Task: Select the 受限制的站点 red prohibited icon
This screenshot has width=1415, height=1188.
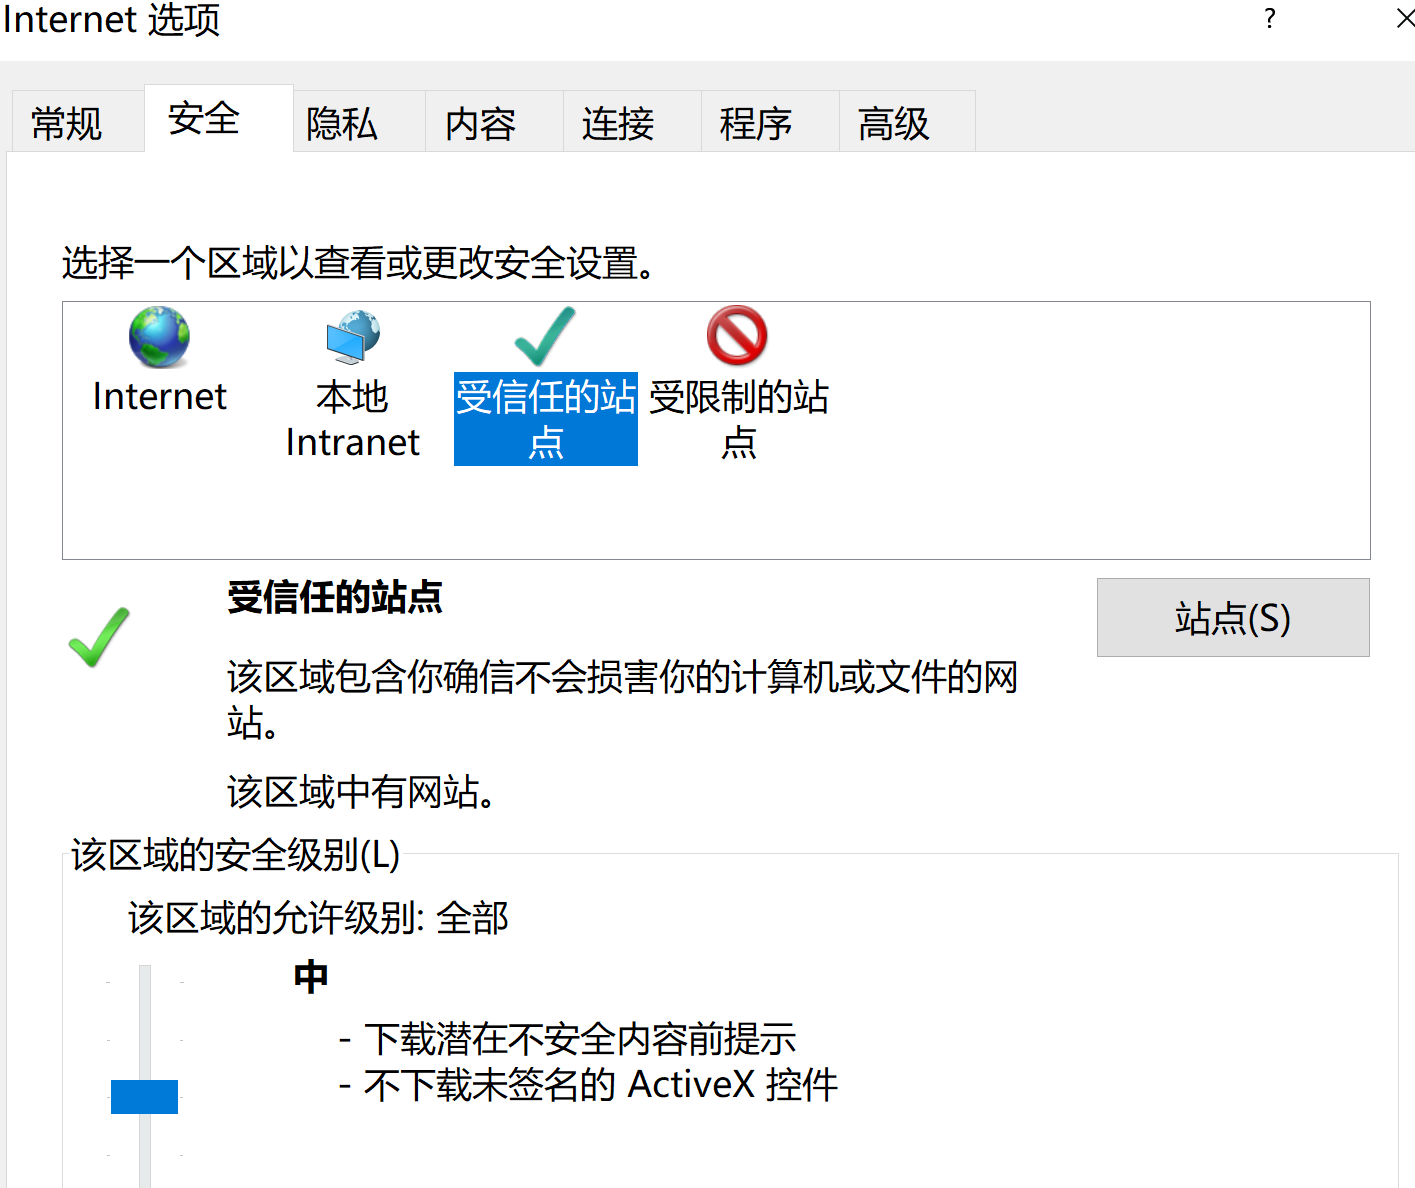Action: (737, 336)
